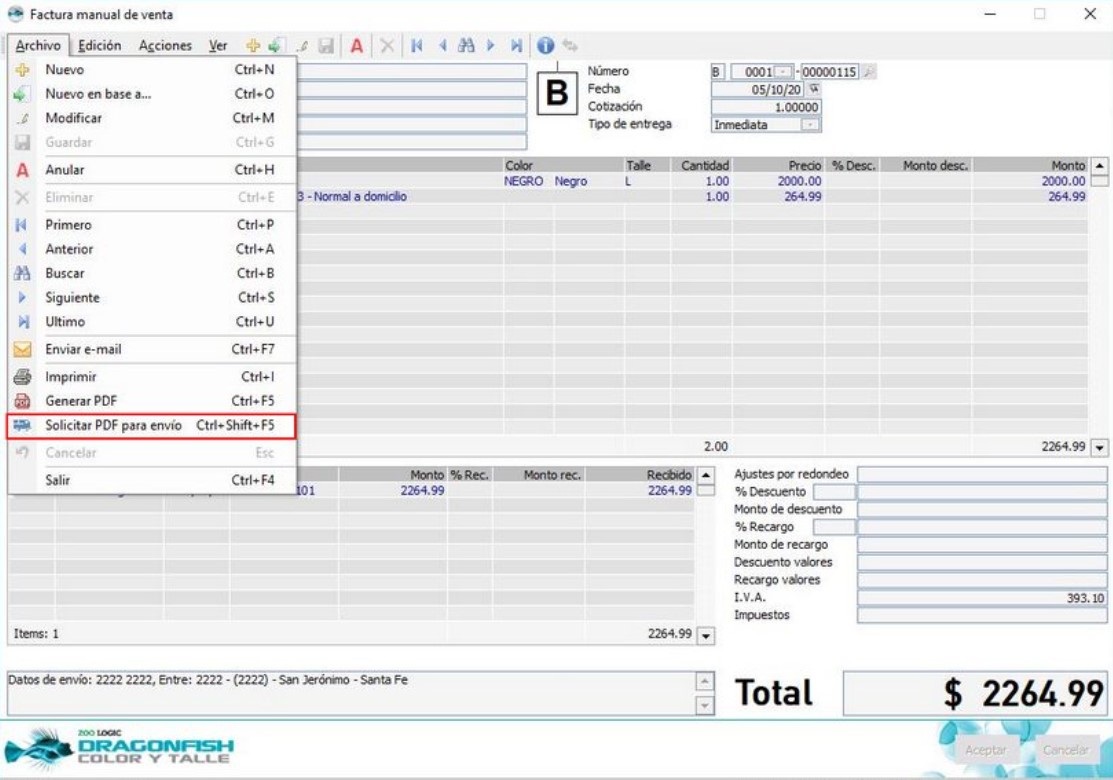Jump to first record using the toolbar arrow

(417, 46)
